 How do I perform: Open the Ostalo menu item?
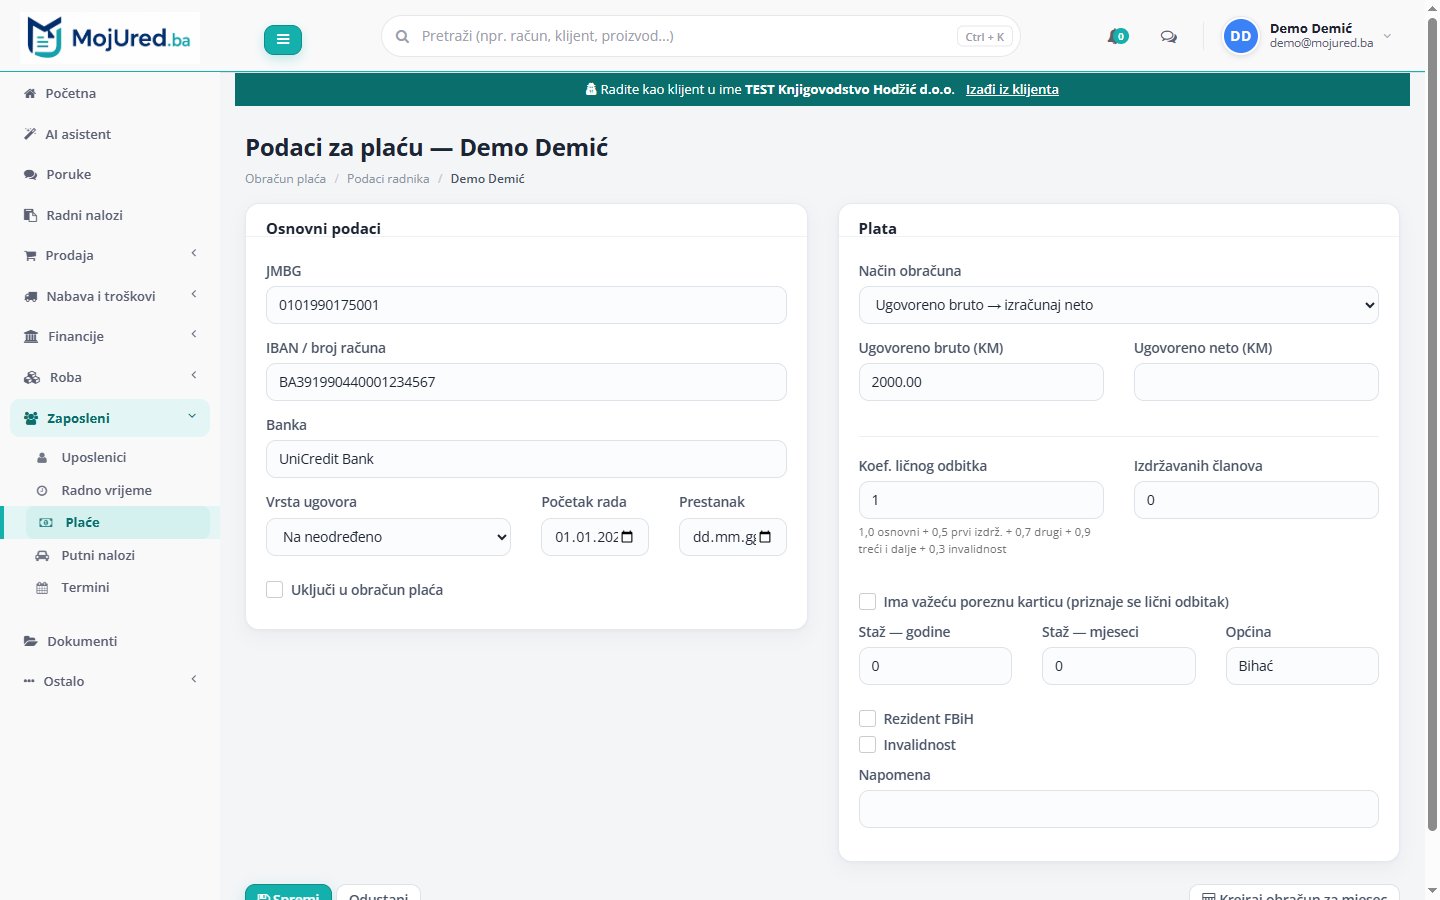pos(110,681)
